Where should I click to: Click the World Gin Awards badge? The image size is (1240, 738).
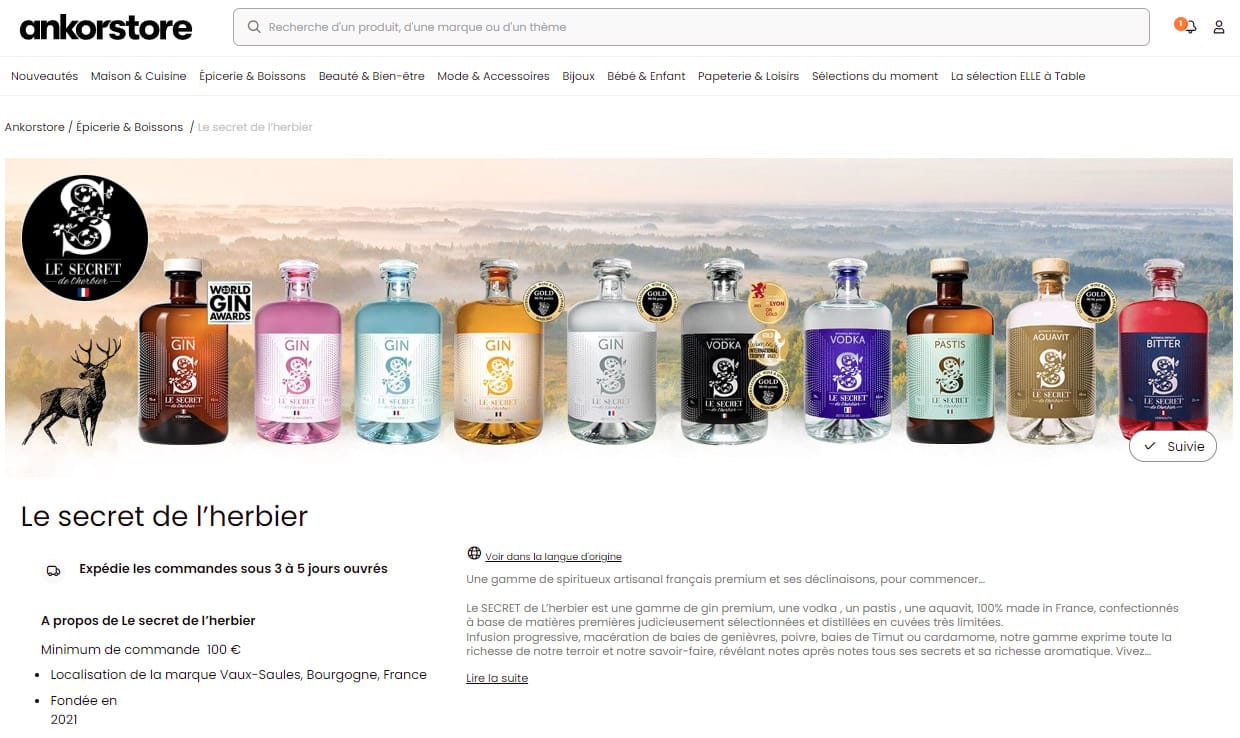click(229, 303)
